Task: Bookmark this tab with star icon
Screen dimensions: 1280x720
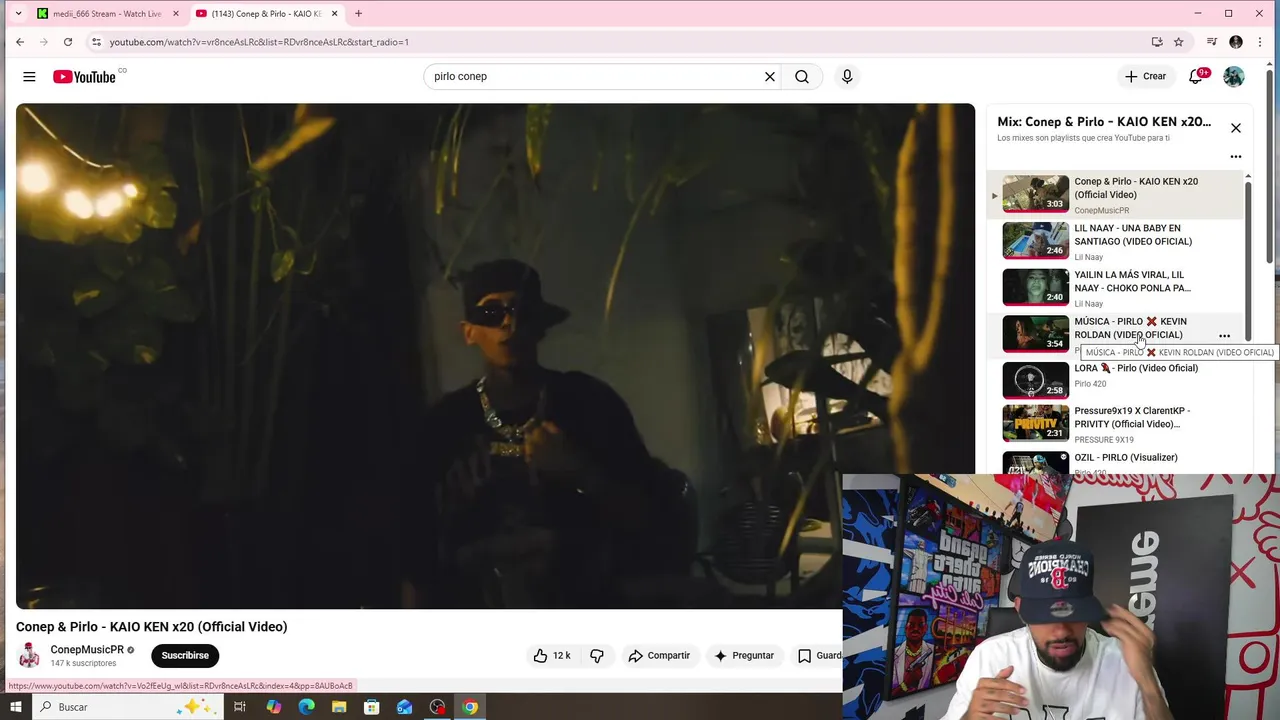Action: coord(1179,42)
